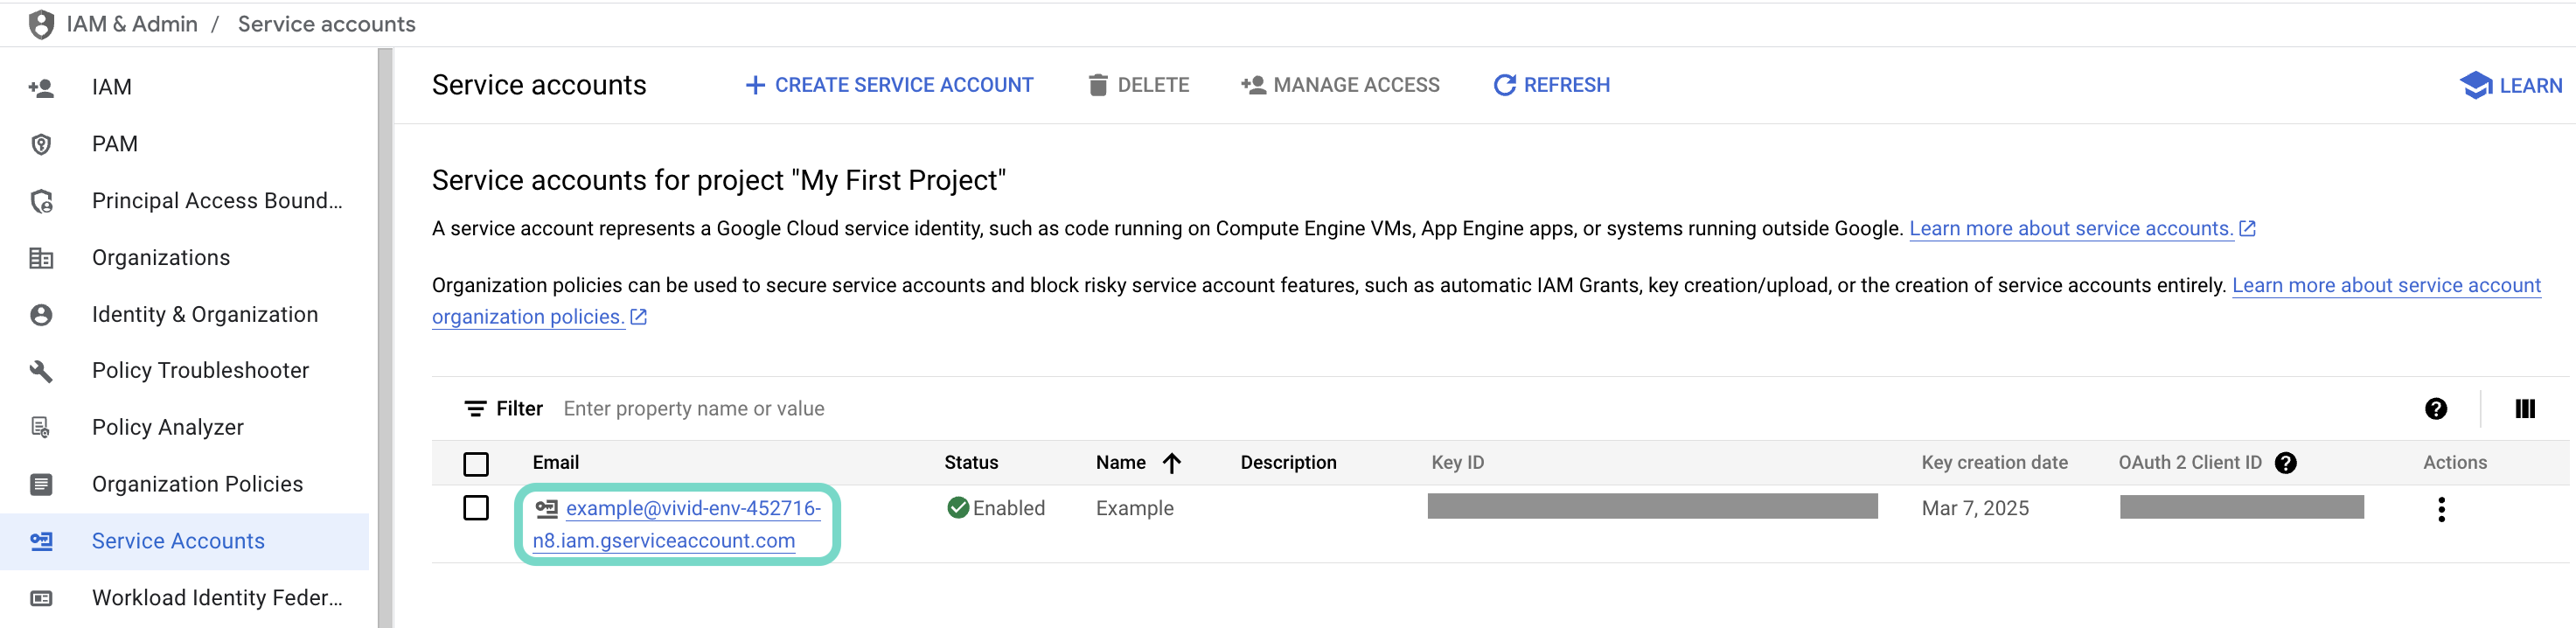
Task: Click the Policy Analyzer document icon
Action: click(41, 428)
